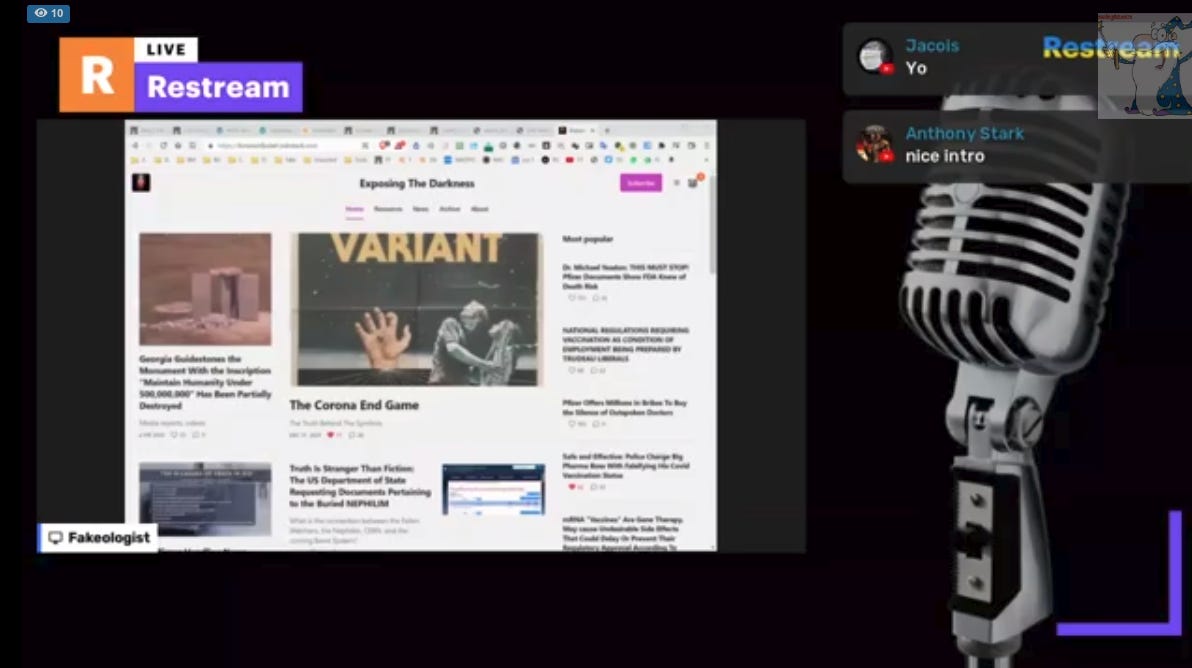Like the Dr. Michael Yeadon article heart

tap(572, 298)
